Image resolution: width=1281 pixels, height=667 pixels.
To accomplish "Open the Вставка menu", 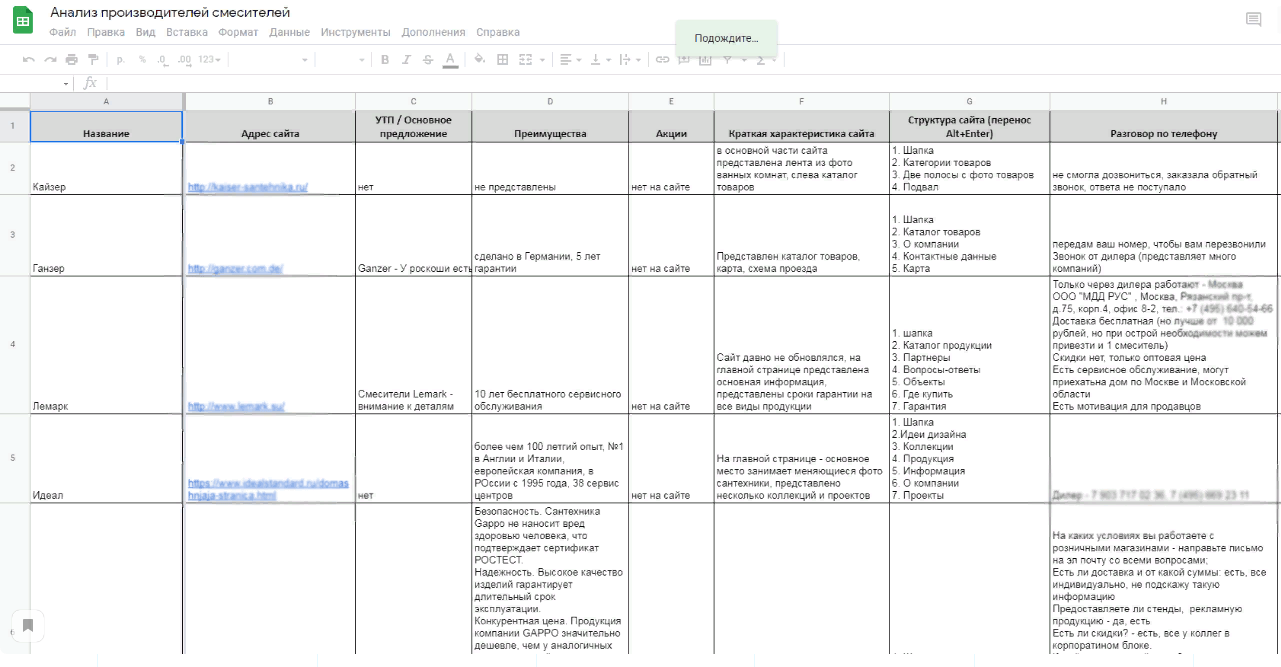I will [x=187, y=32].
